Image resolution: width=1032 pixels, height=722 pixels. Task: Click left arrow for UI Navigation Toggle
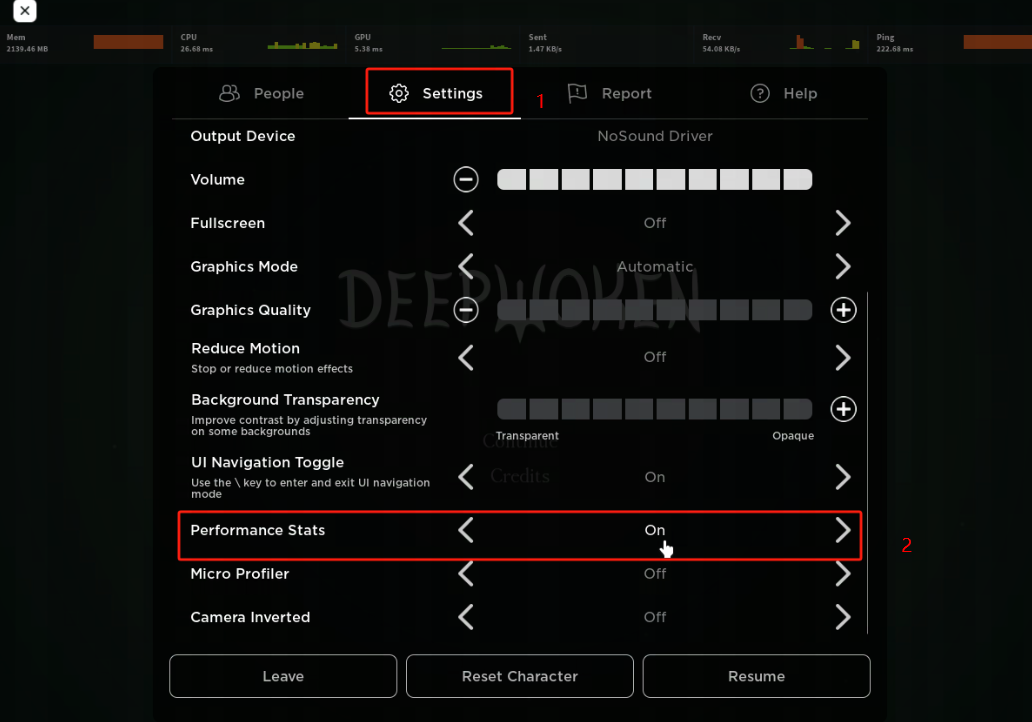click(x=466, y=477)
